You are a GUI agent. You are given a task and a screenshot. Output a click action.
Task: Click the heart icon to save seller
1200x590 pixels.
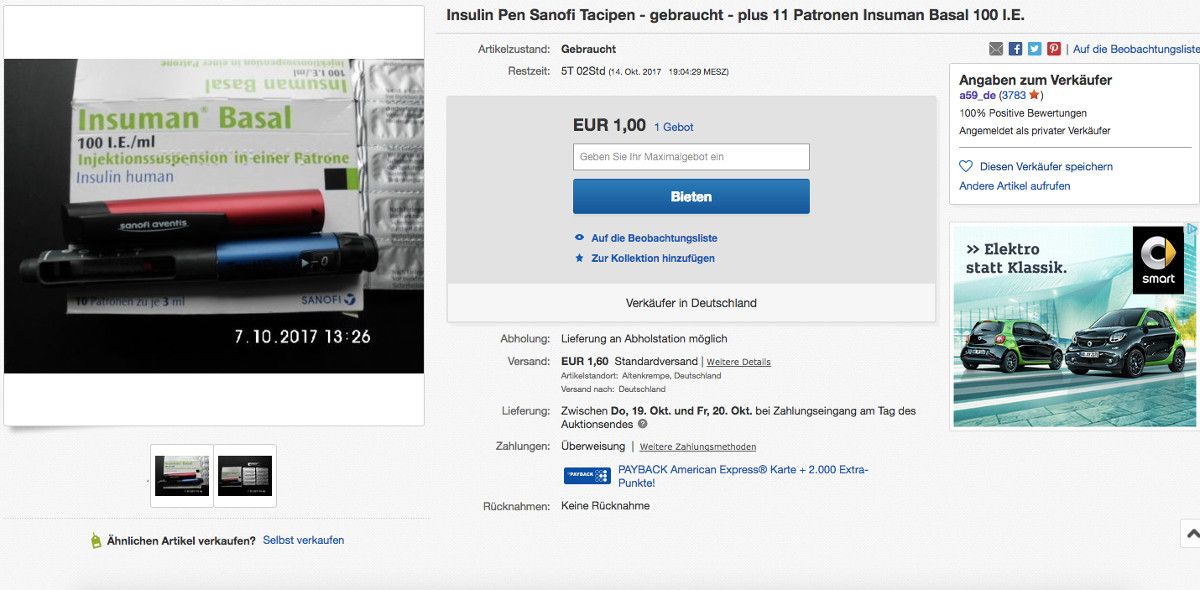pyautogui.click(x=966, y=167)
